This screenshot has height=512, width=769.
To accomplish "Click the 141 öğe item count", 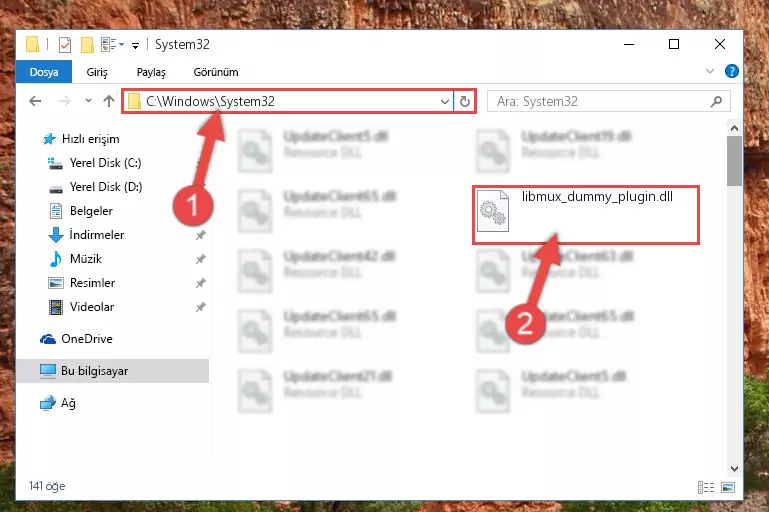I will coord(47,486).
